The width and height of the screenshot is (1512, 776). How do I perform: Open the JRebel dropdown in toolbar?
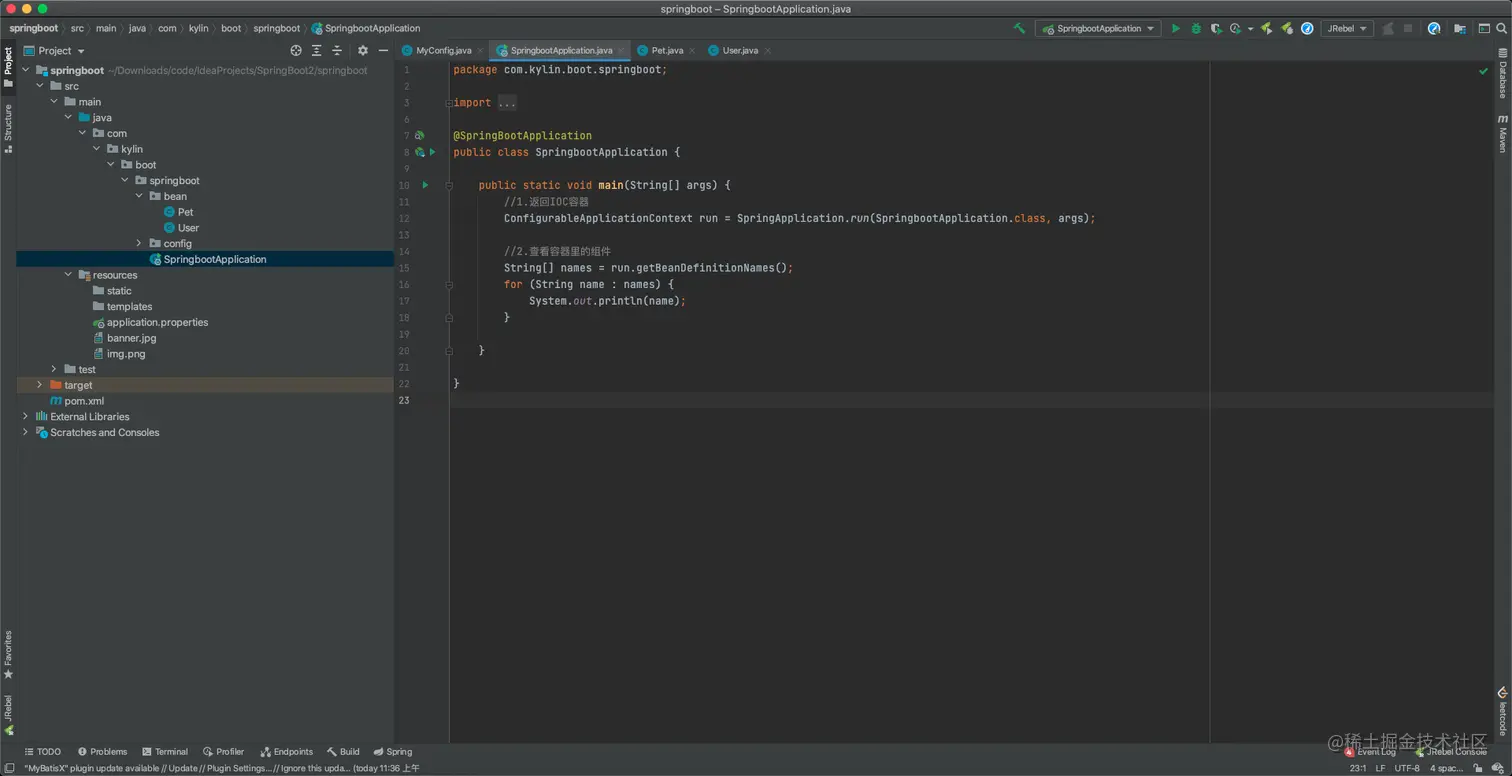(x=1346, y=29)
